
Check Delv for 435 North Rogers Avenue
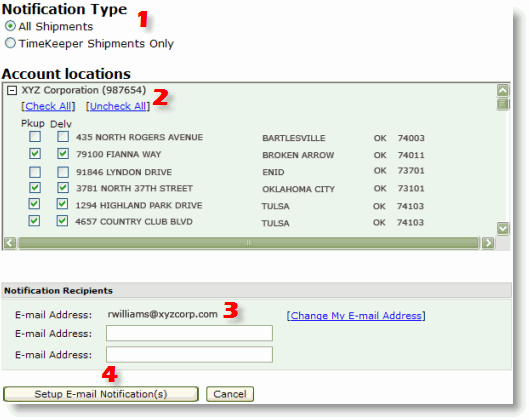click(x=63, y=137)
